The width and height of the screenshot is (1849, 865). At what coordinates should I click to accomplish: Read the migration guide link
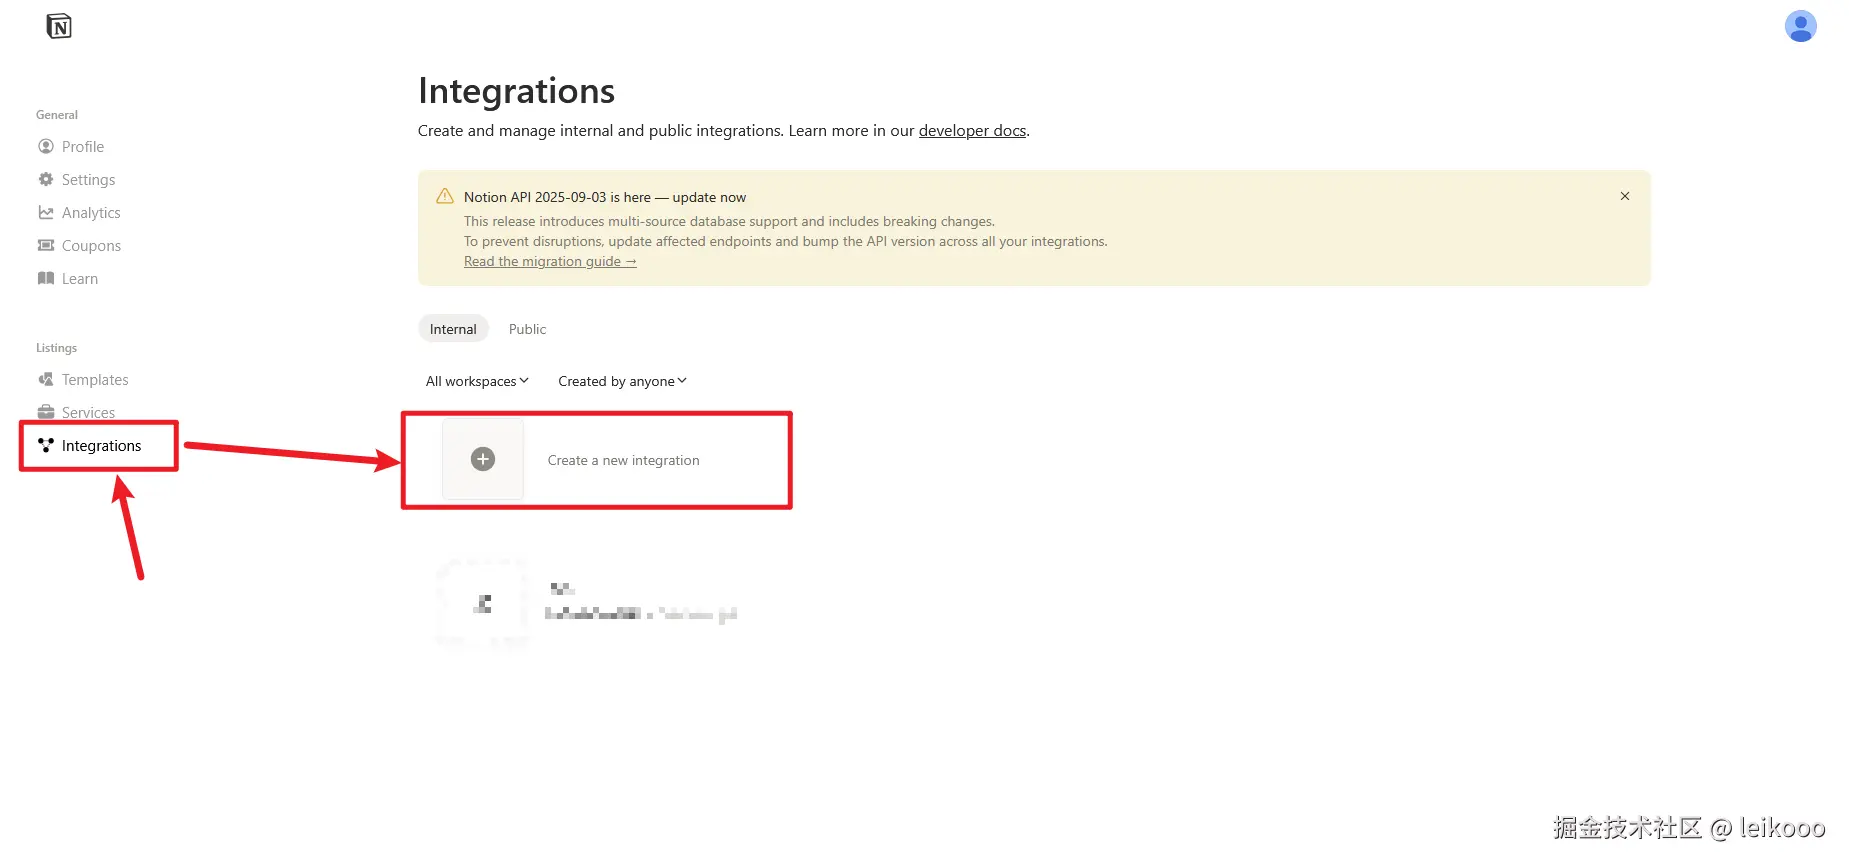click(549, 262)
